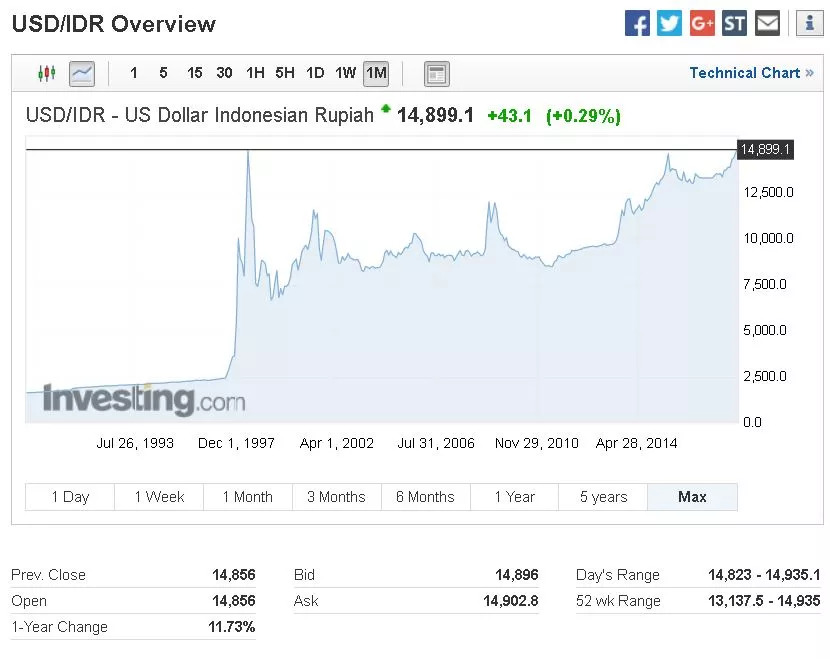Click the 14,899.1 price marker on the axis

click(x=765, y=149)
